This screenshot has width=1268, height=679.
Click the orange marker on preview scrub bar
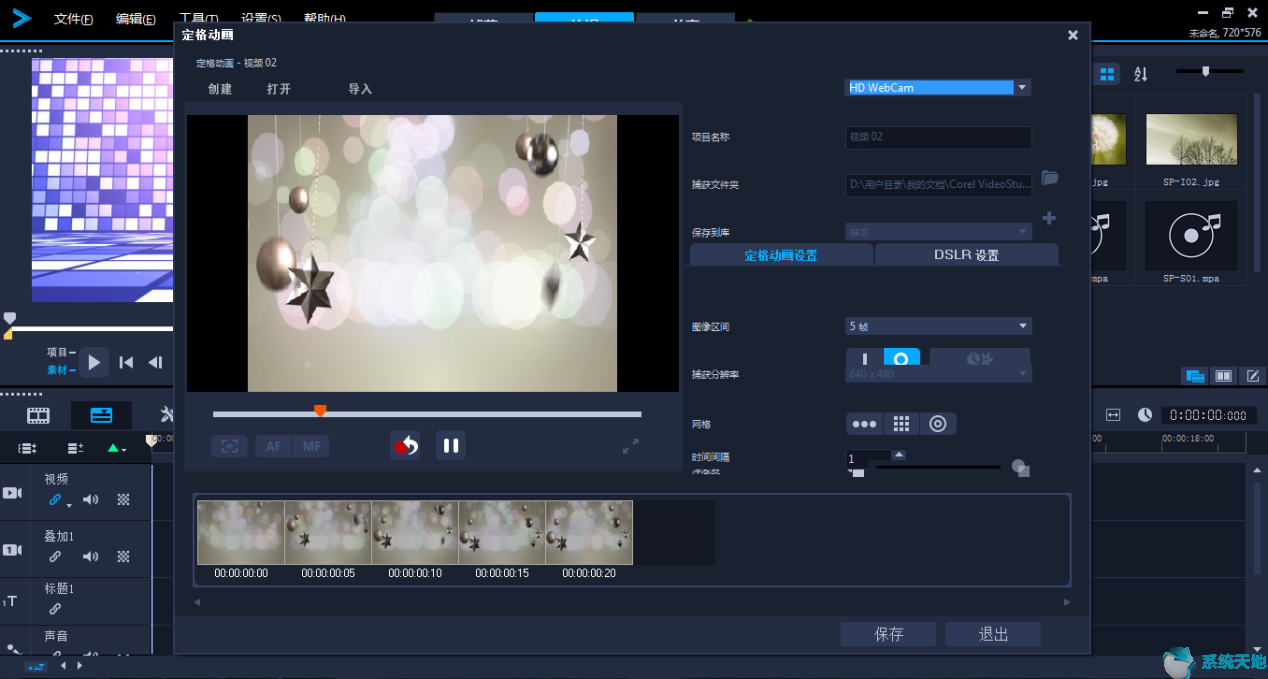pyautogui.click(x=320, y=410)
